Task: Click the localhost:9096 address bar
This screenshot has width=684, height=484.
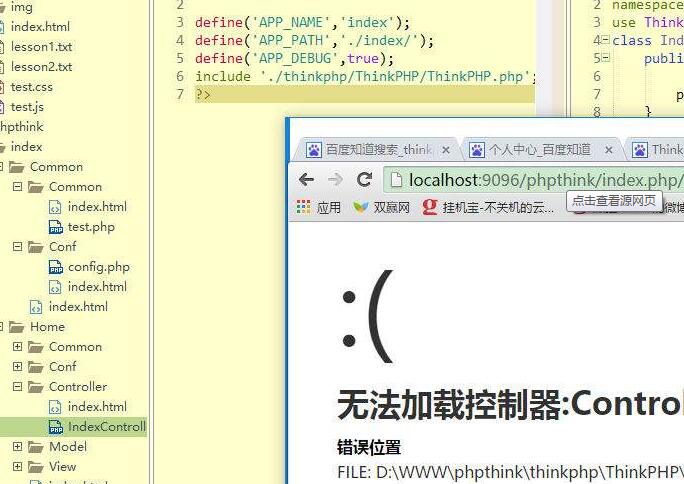Action: (534, 180)
